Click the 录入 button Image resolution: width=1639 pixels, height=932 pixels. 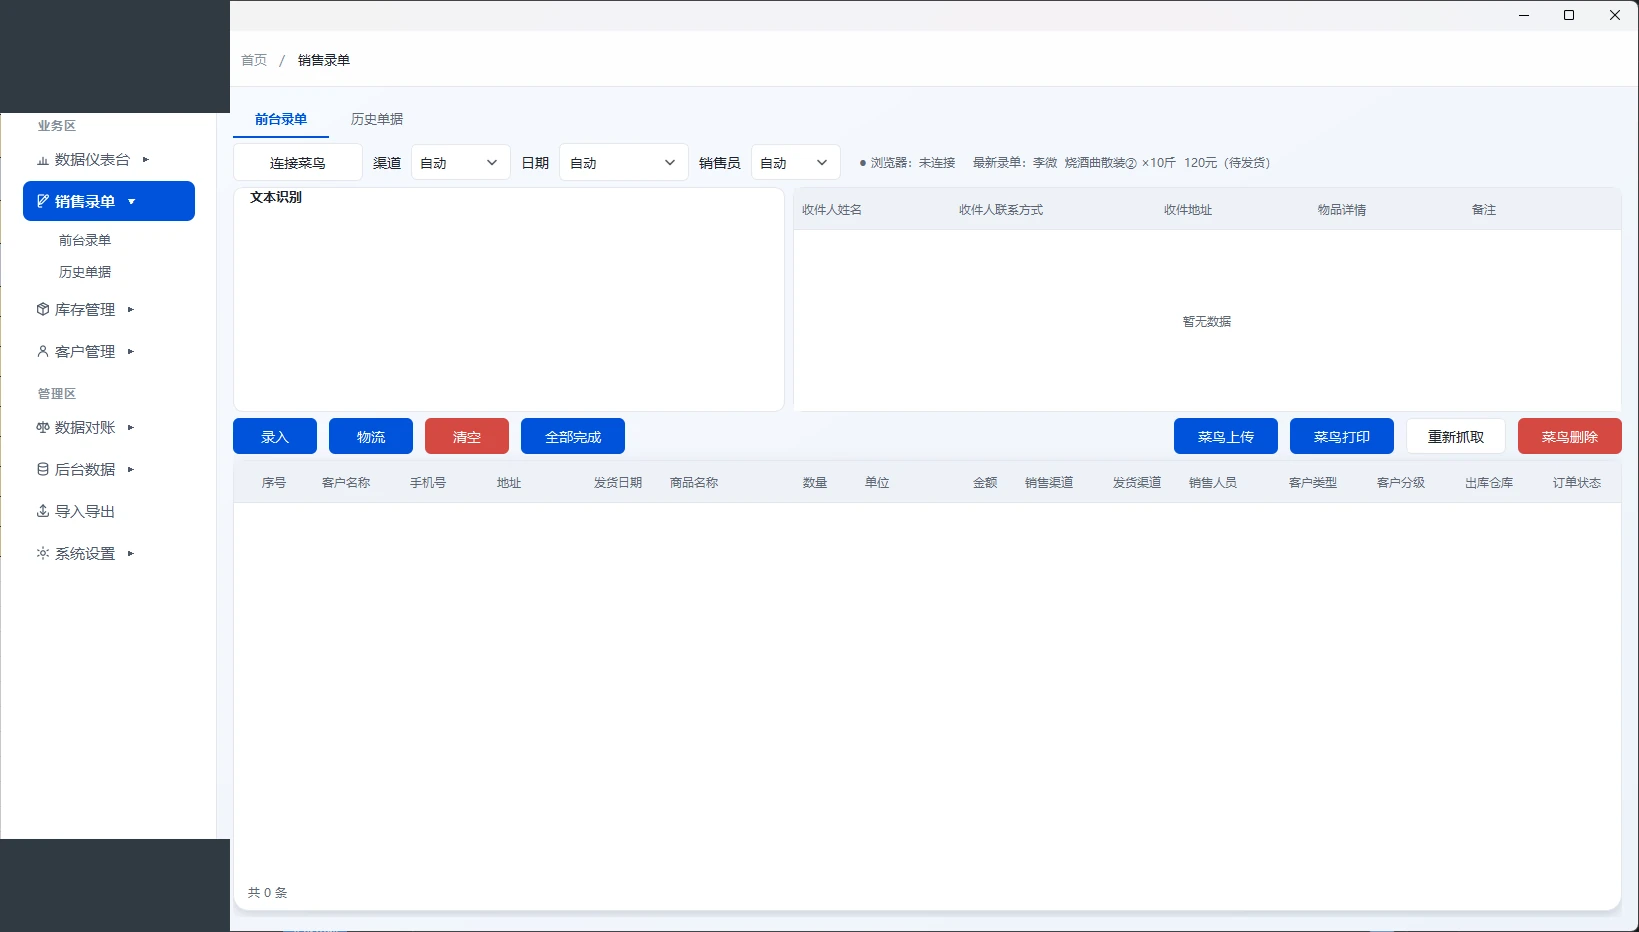[275, 437]
